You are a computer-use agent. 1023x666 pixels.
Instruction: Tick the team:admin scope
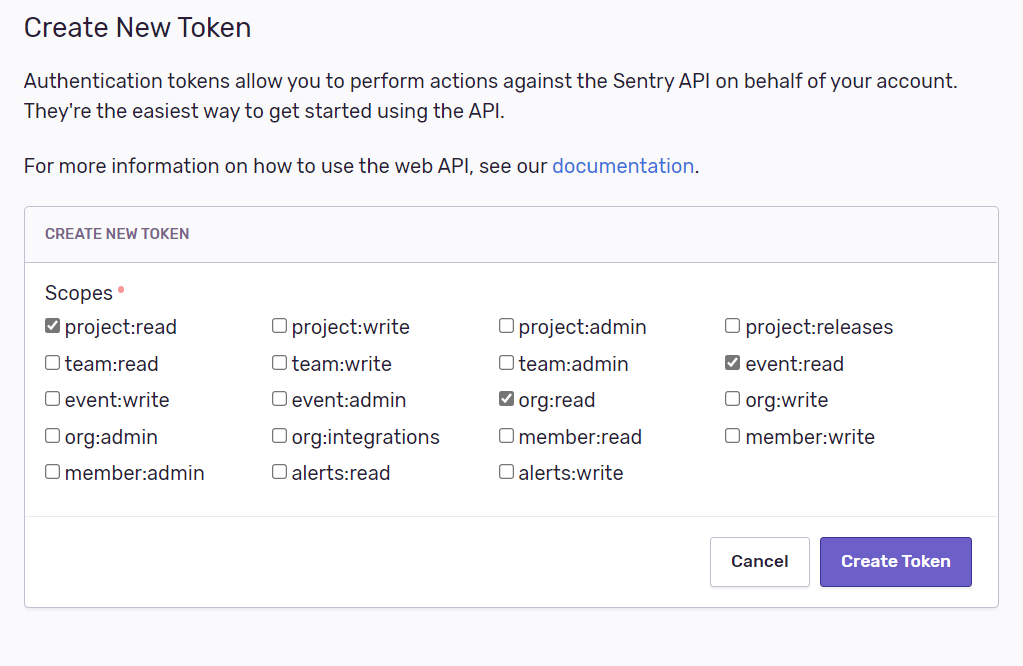507,363
